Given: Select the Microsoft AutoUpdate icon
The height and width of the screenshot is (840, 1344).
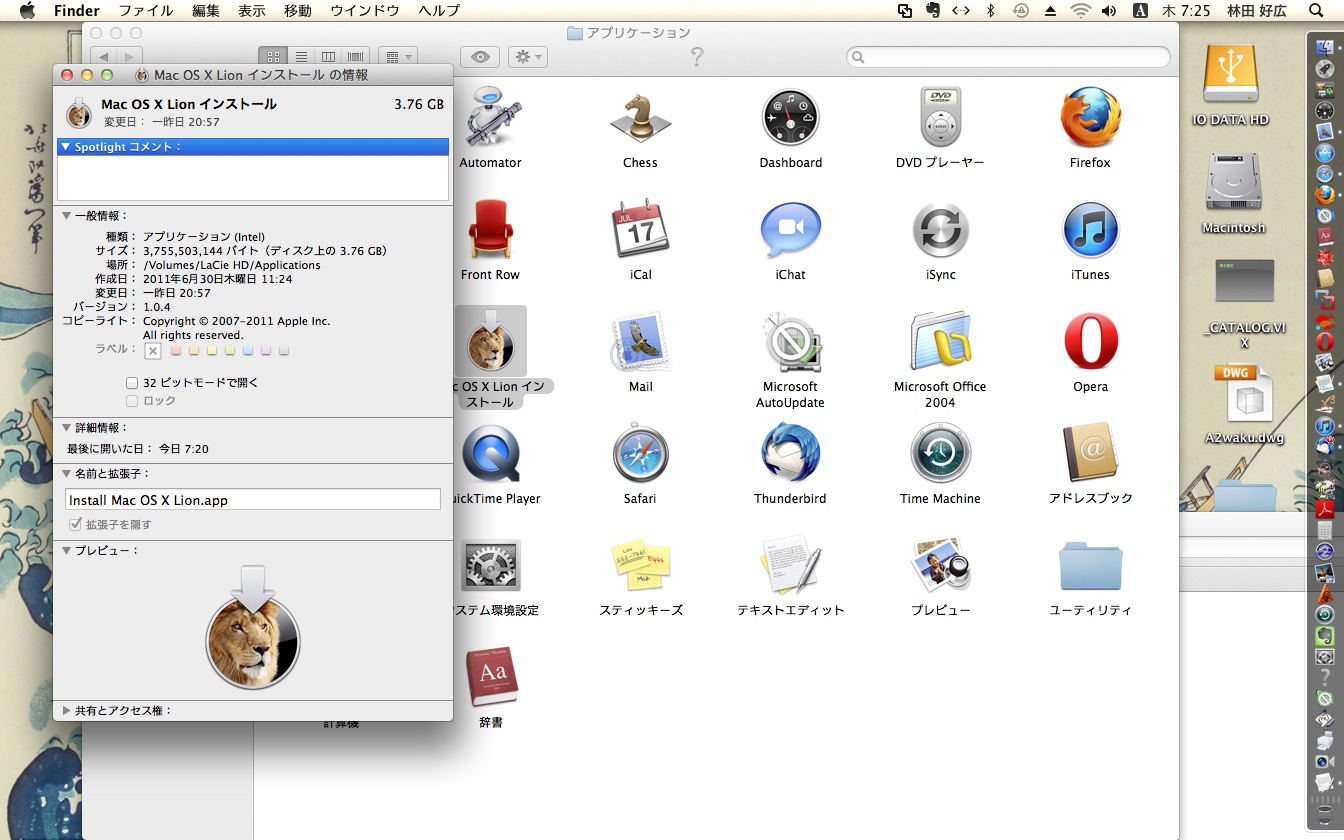Looking at the screenshot, I should [790, 342].
